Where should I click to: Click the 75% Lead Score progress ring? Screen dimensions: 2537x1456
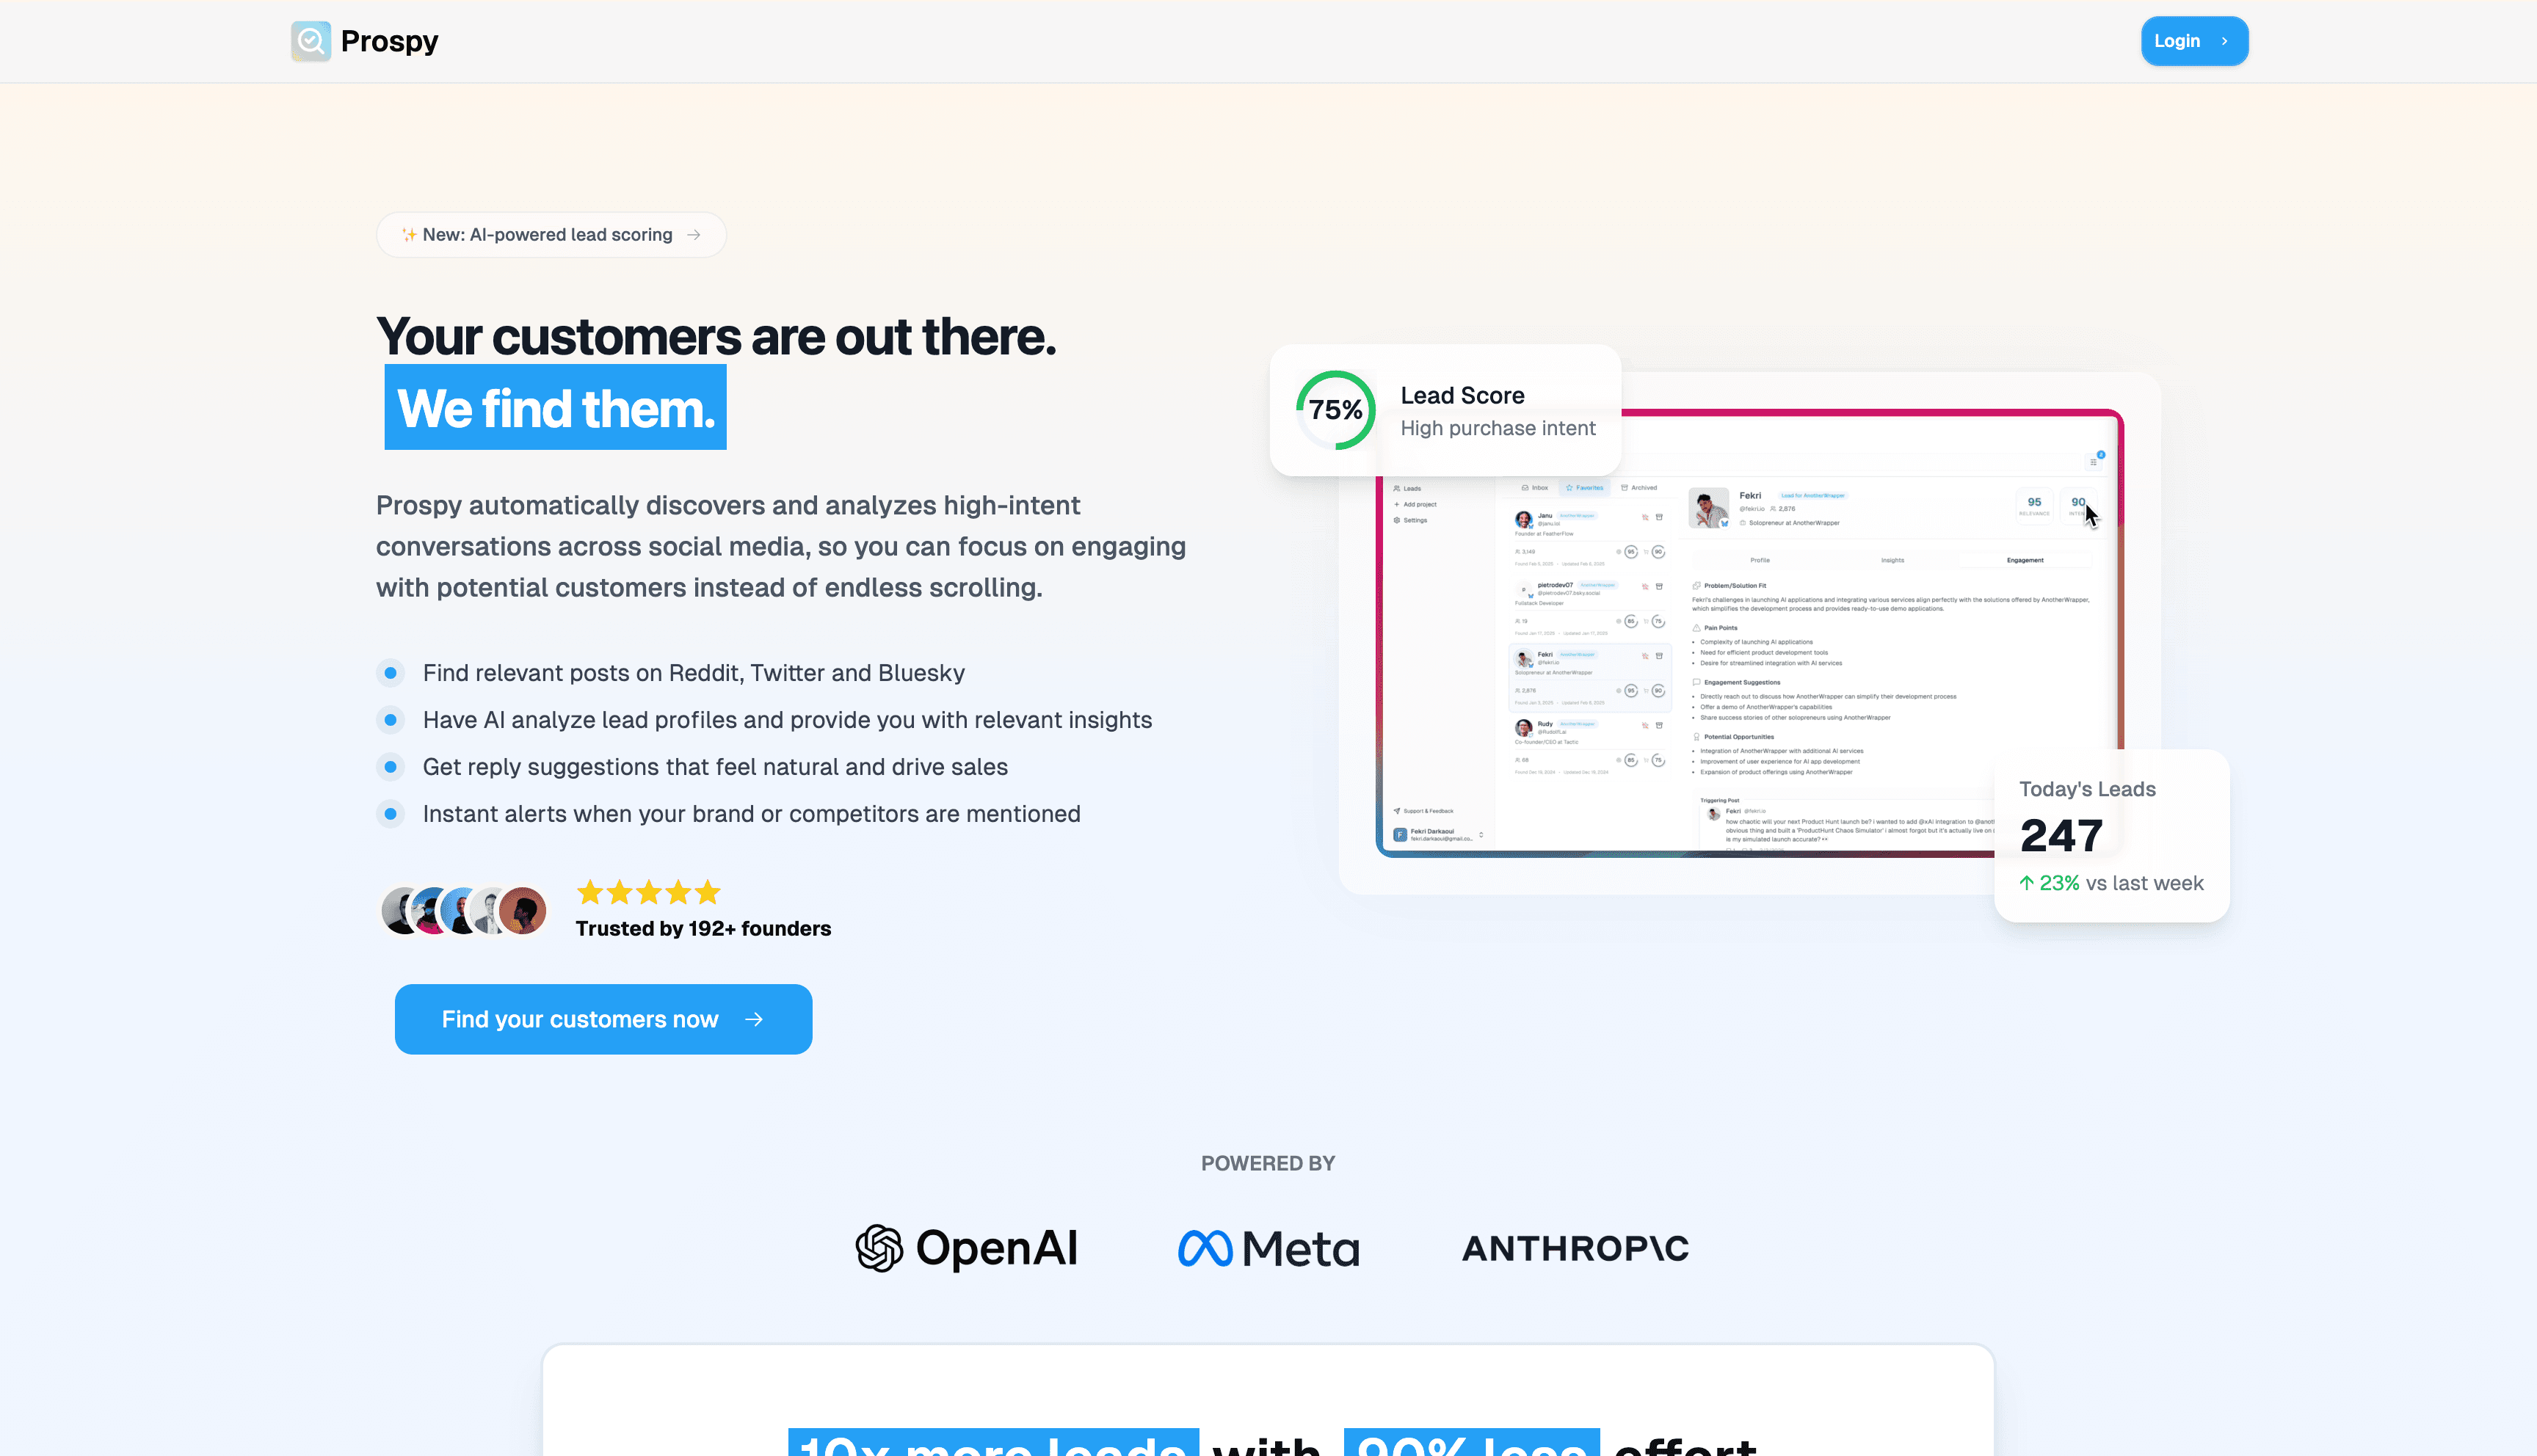pos(1335,410)
